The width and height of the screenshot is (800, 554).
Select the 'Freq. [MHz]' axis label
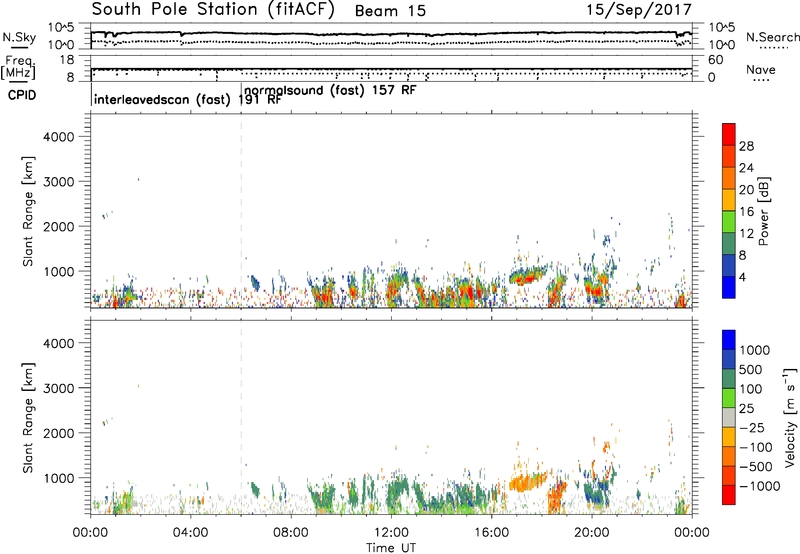click(18, 68)
